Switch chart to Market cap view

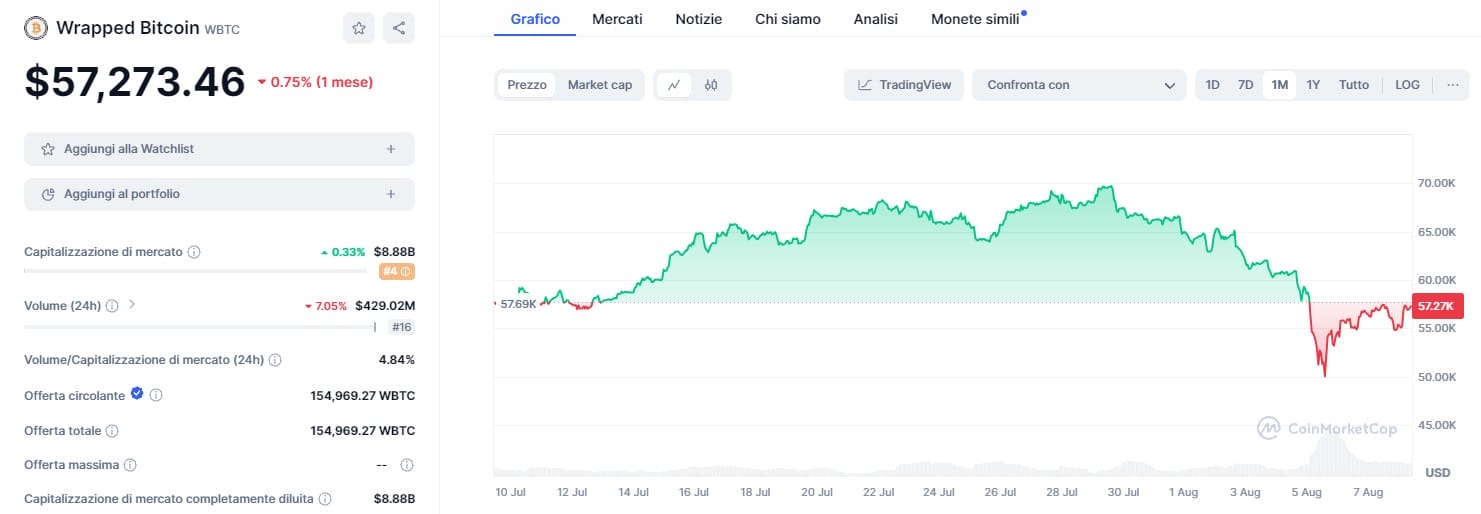600,85
